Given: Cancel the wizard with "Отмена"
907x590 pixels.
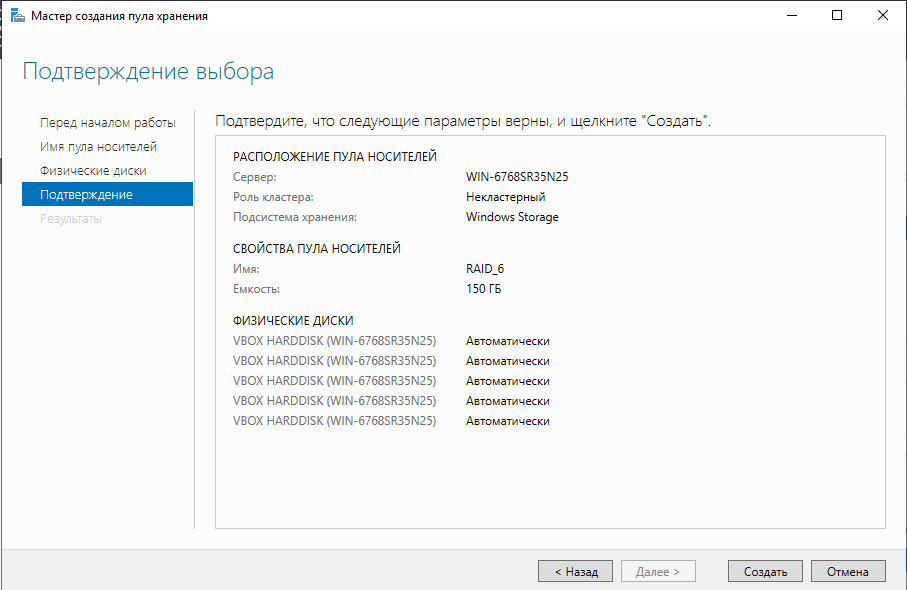Looking at the screenshot, I should 848,572.
